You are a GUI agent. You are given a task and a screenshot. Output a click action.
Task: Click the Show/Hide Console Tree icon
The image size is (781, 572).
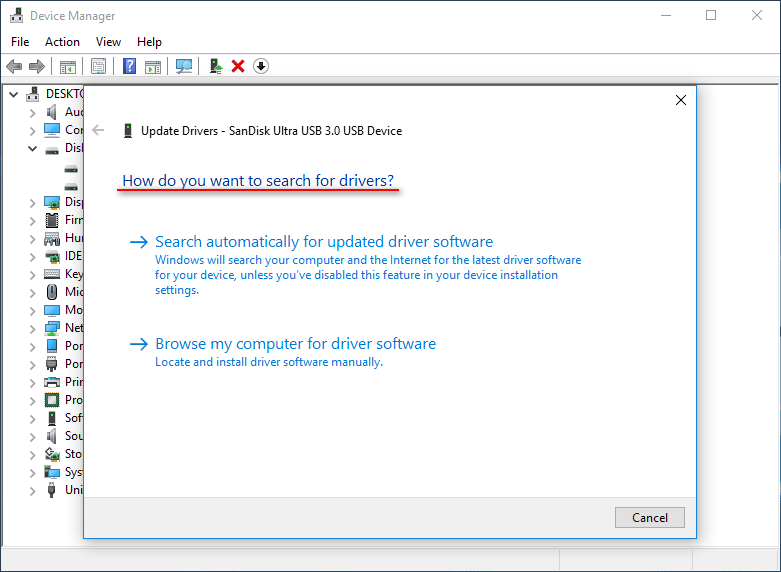68,66
